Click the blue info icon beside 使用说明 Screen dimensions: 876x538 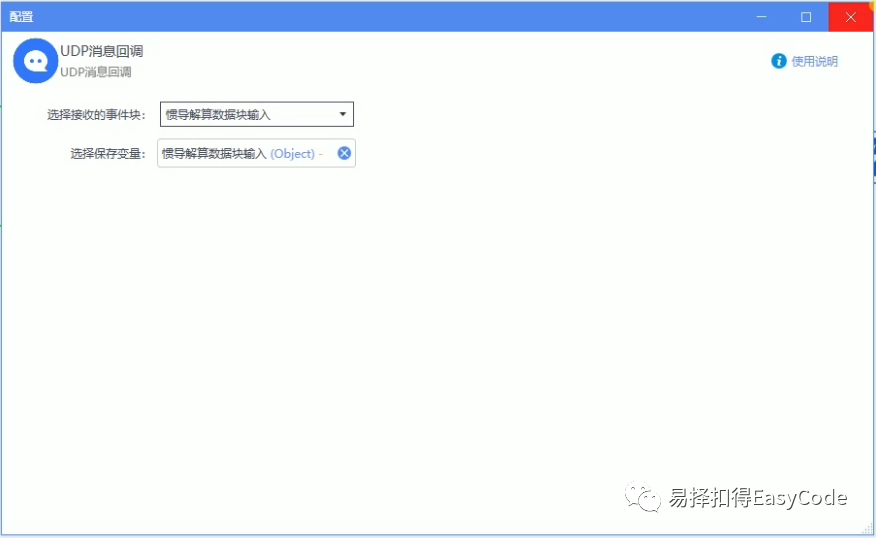(x=779, y=61)
